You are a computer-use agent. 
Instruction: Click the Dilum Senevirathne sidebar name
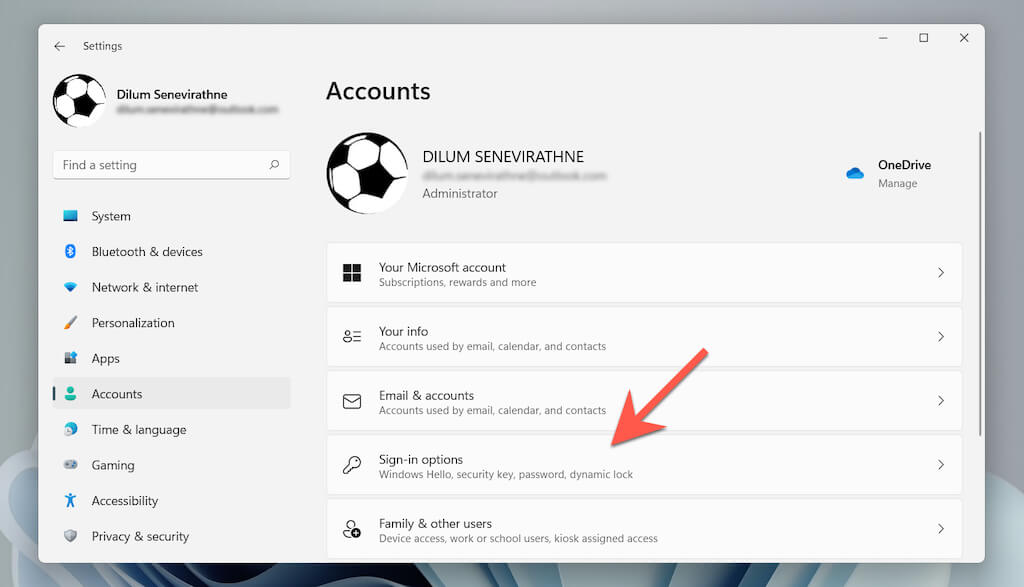(172, 94)
